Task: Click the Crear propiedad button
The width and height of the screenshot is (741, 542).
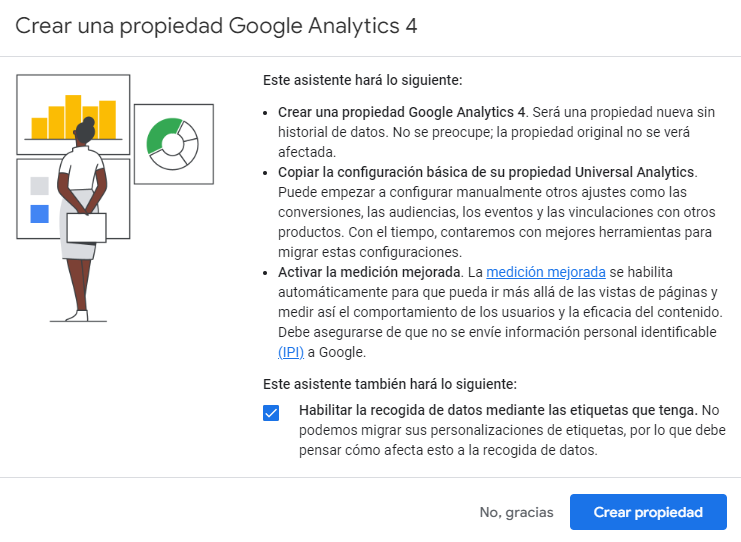Action: [648, 512]
